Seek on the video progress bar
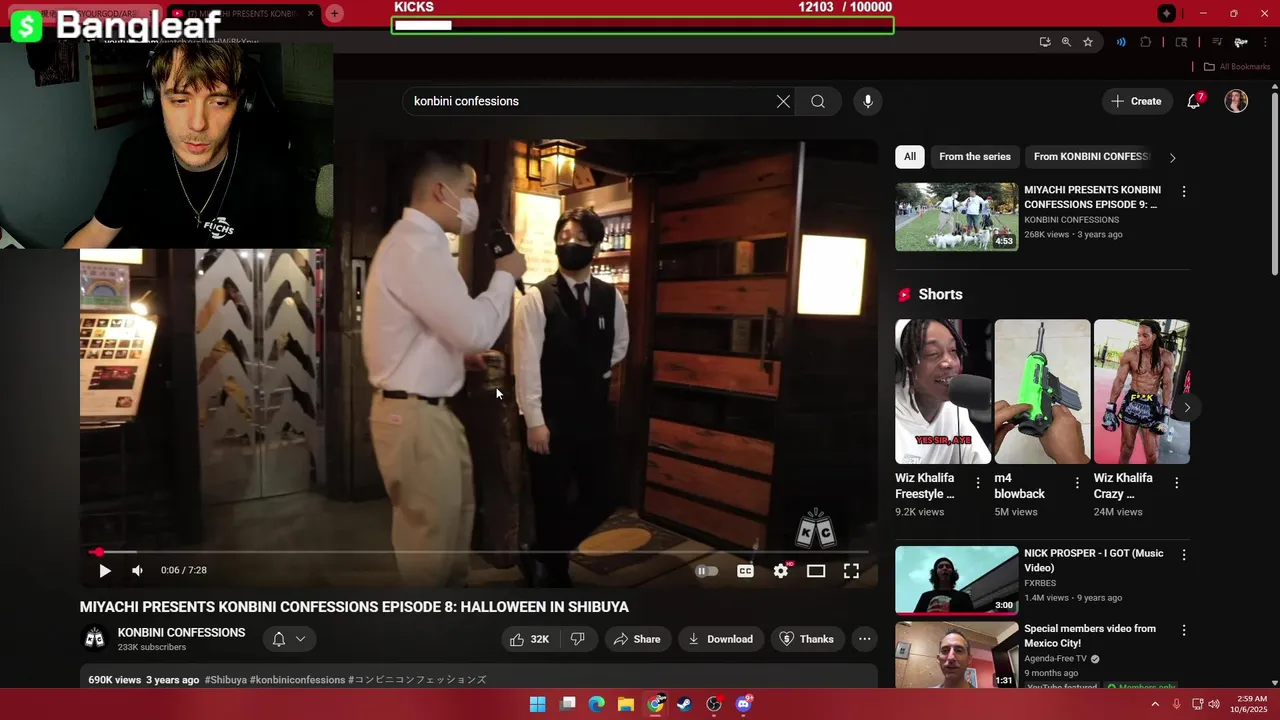 click(x=479, y=552)
